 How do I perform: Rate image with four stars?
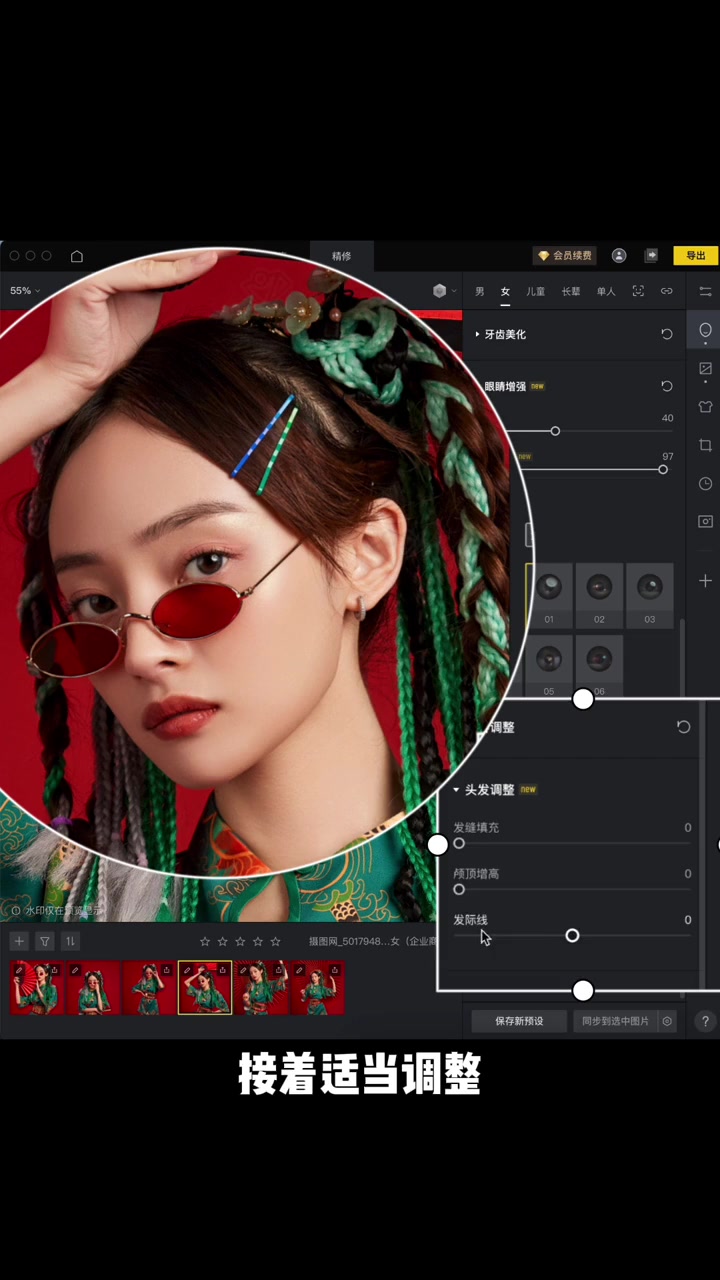point(258,941)
